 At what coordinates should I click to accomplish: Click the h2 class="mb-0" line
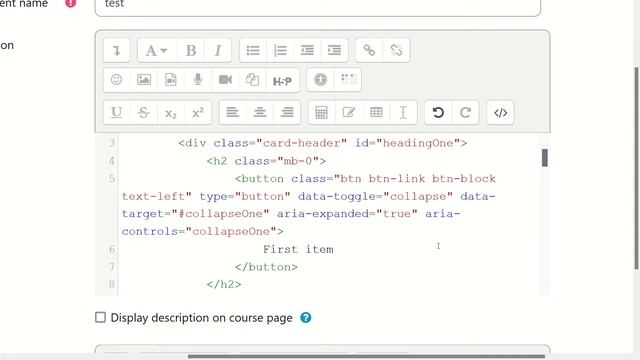266,161
